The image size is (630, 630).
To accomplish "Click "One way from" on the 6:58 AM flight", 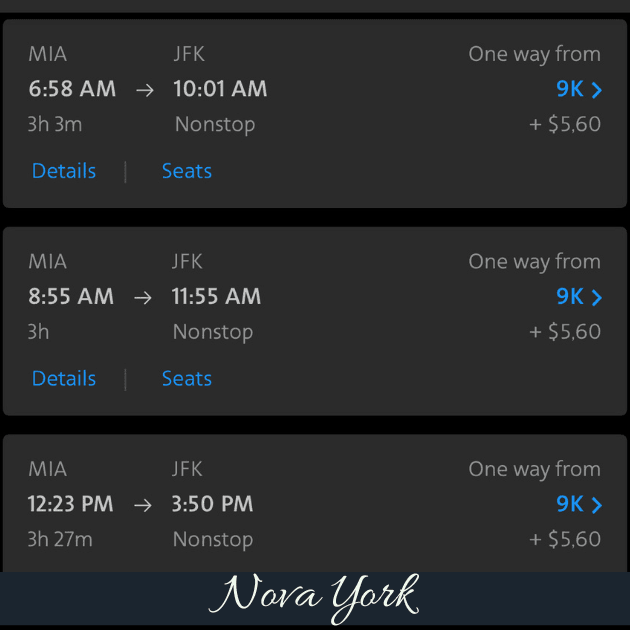I will tap(534, 54).
